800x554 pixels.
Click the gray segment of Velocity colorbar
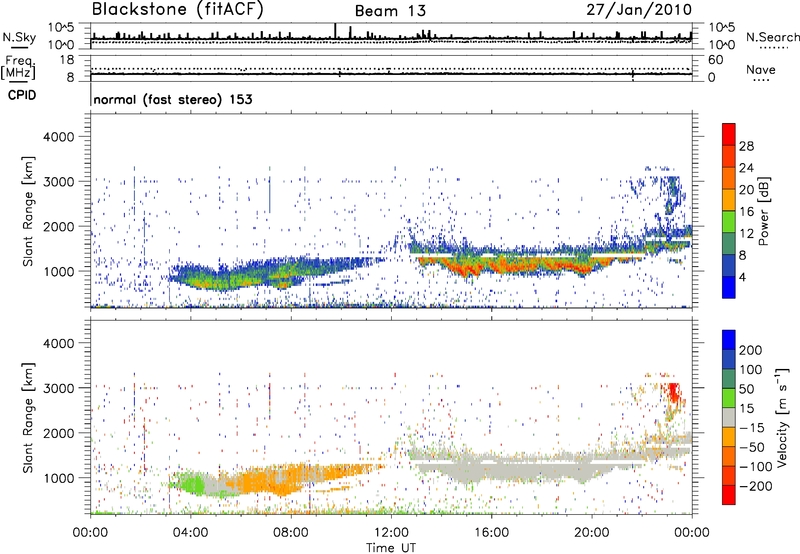pyautogui.click(x=729, y=417)
